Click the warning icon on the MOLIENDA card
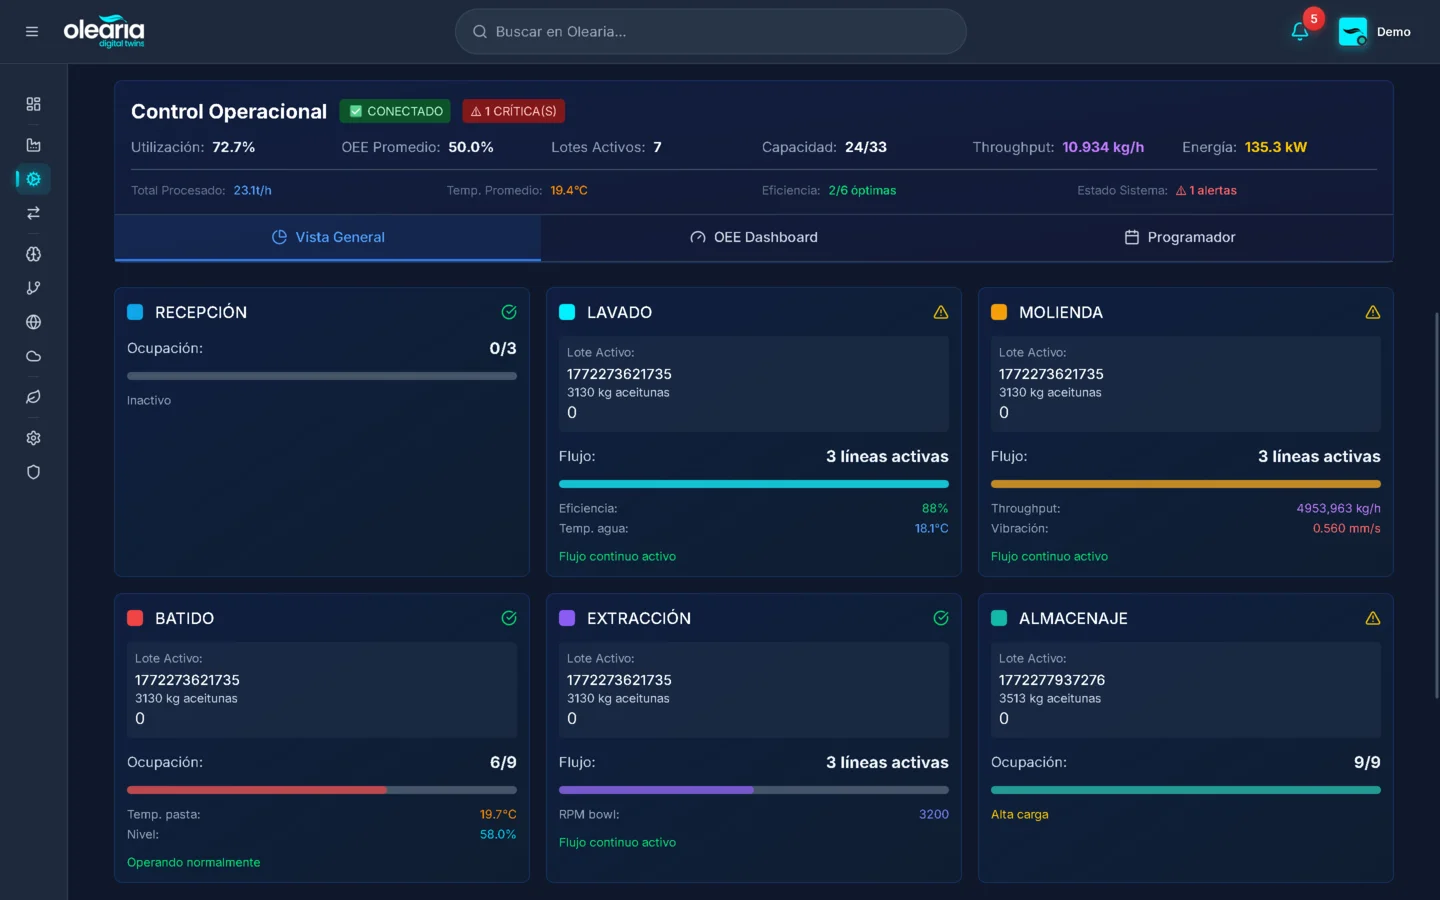This screenshot has width=1440, height=900. click(1372, 312)
